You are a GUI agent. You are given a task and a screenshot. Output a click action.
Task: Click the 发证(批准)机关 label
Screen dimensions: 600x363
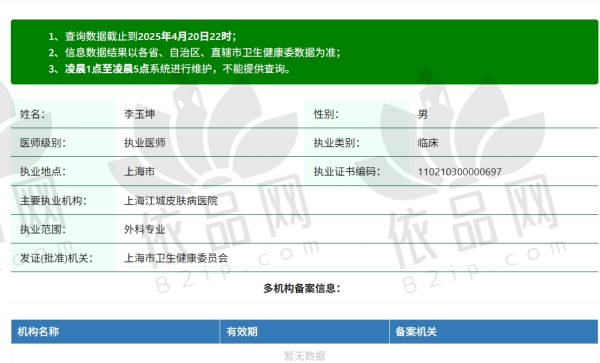(x=56, y=258)
